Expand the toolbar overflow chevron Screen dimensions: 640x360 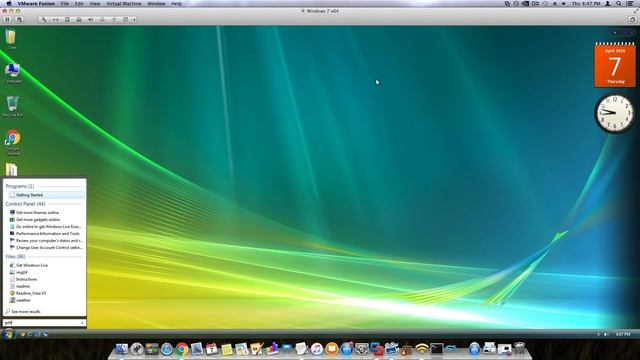coord(134,20)
